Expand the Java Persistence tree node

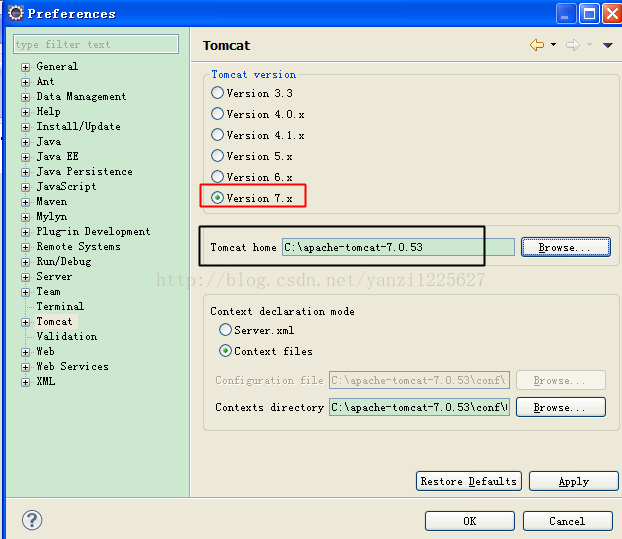click(x=25, y=172)
